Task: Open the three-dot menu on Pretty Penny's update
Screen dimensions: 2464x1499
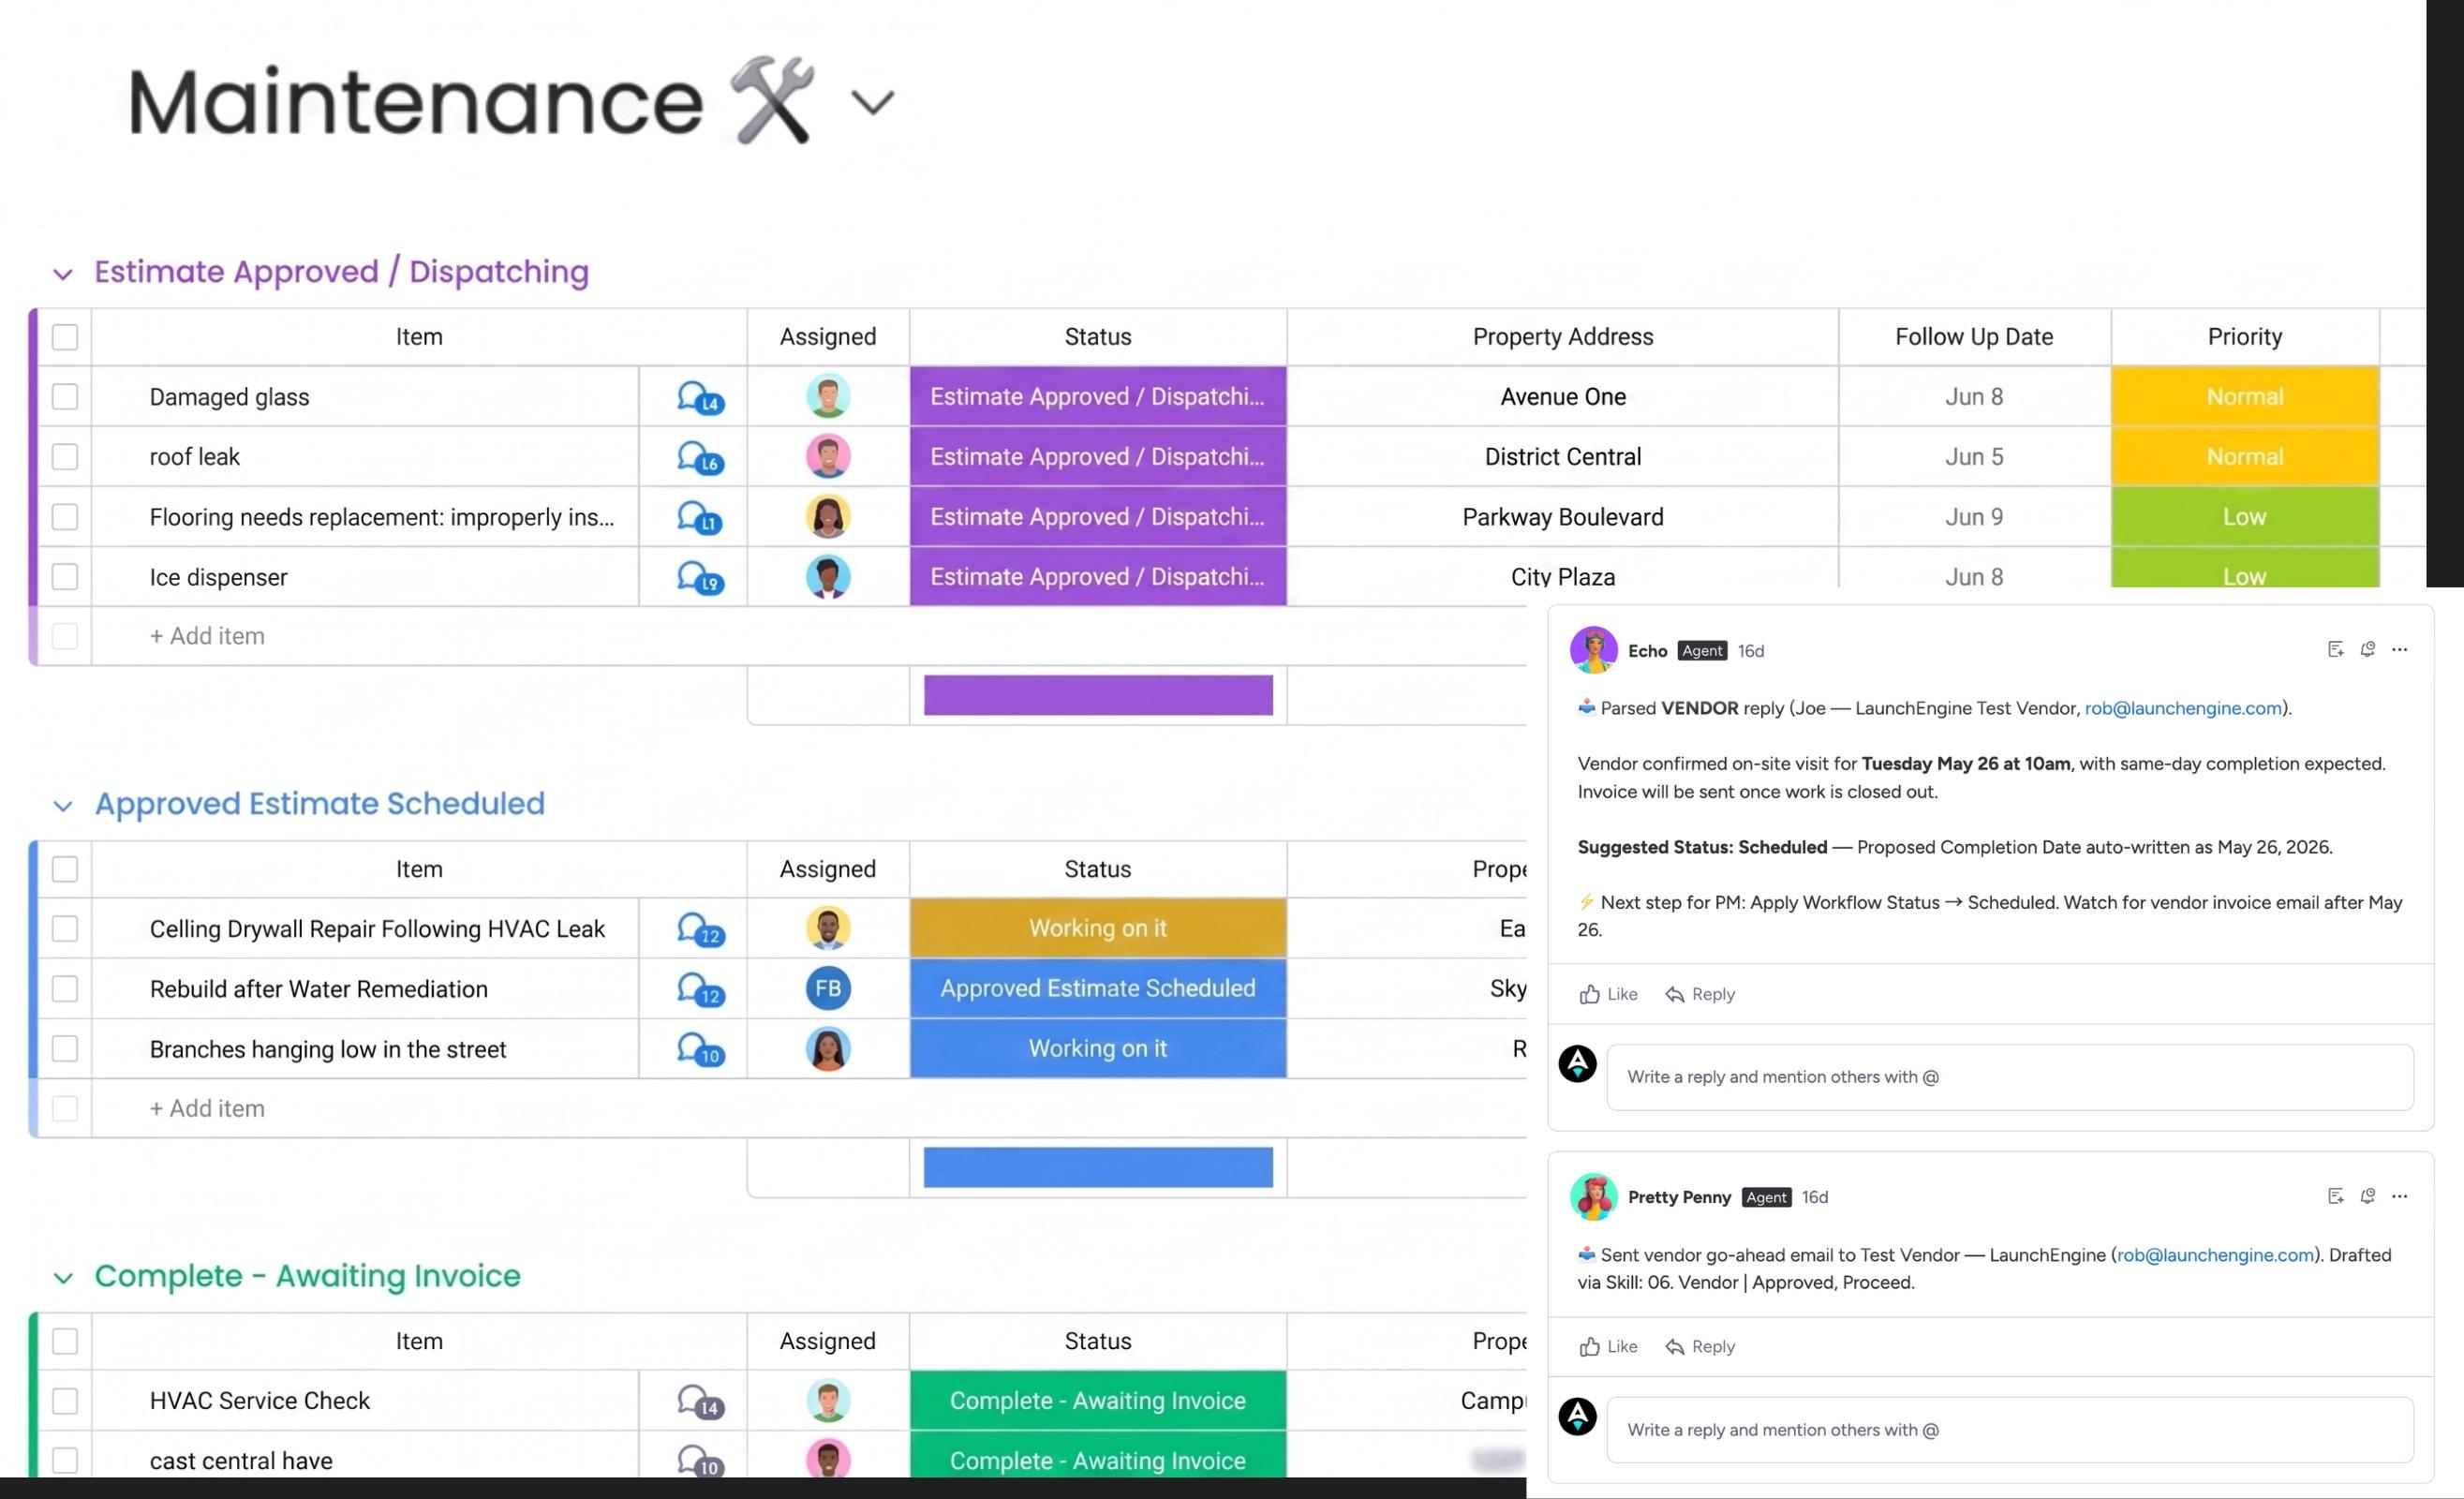Action: [x=2399, y=1197]
